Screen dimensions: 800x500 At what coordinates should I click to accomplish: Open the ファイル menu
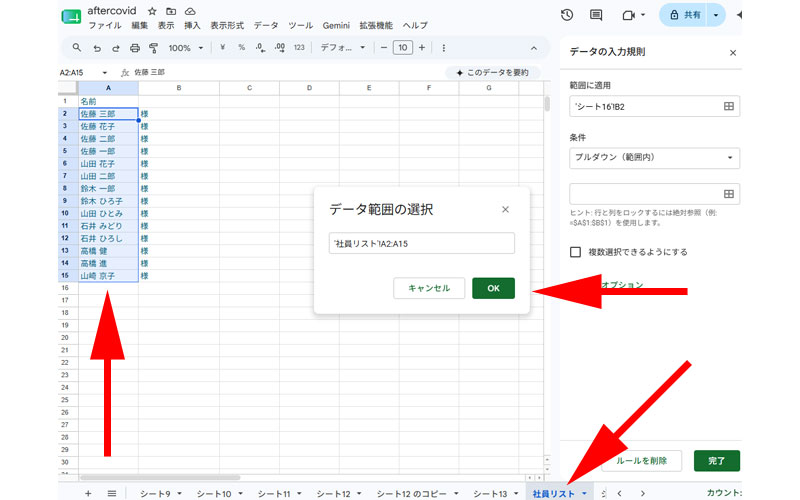coord(105,25)
